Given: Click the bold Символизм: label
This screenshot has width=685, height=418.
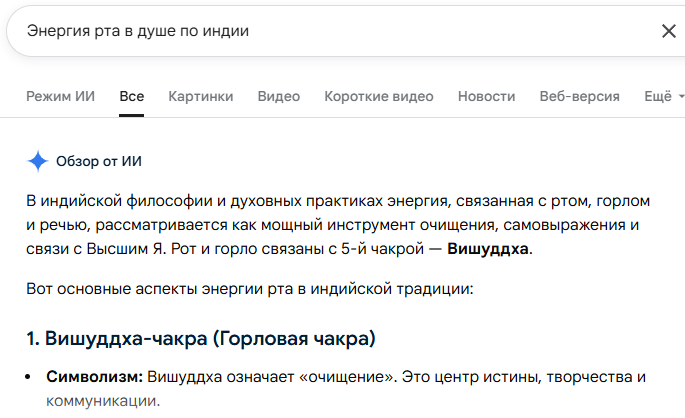Looking at the screenshot, I should 95,377.
